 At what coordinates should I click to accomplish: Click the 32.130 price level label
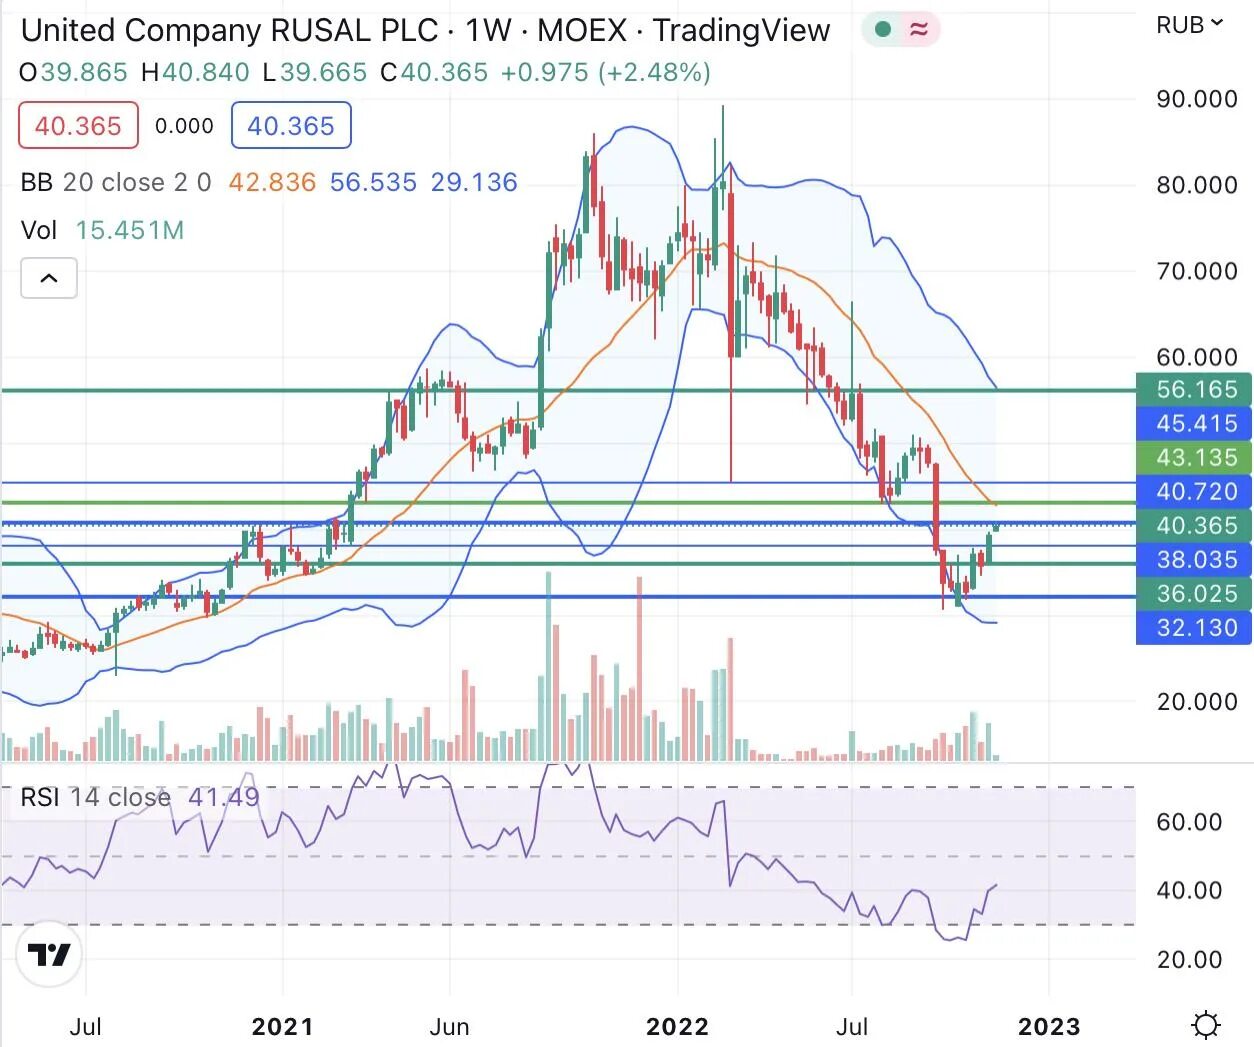tap(1195, 627)
